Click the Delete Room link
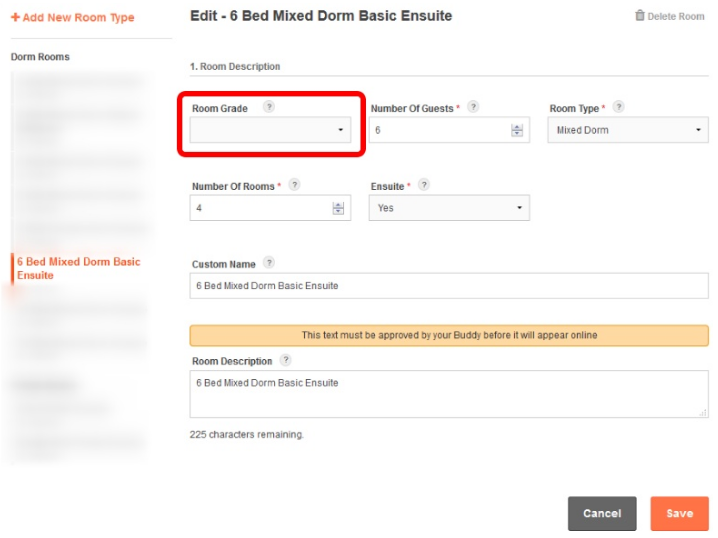The width and height of the screenshot is (718, 538). [669, 16]
